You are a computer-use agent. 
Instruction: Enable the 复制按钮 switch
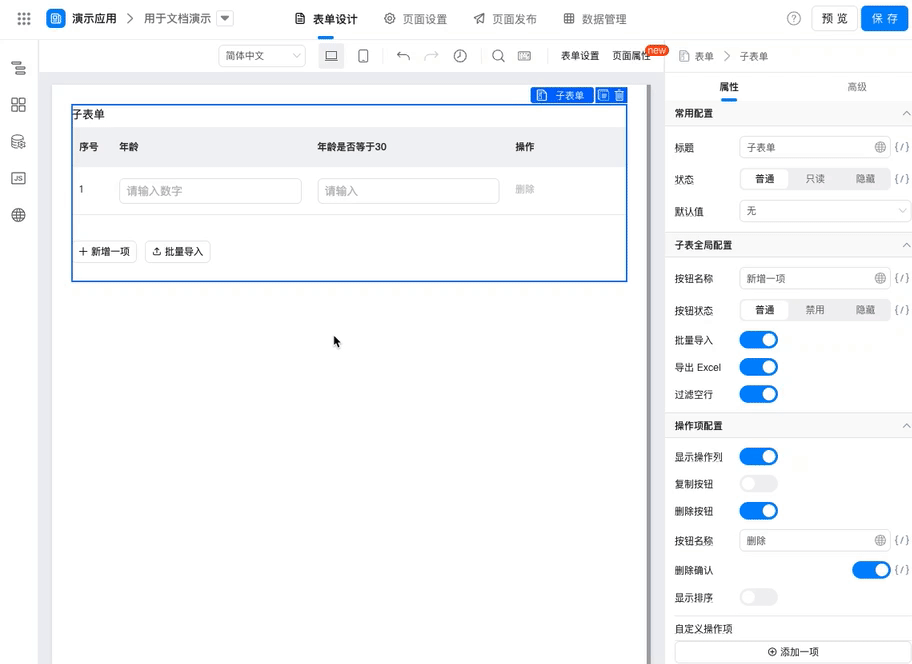click(758, 484)
